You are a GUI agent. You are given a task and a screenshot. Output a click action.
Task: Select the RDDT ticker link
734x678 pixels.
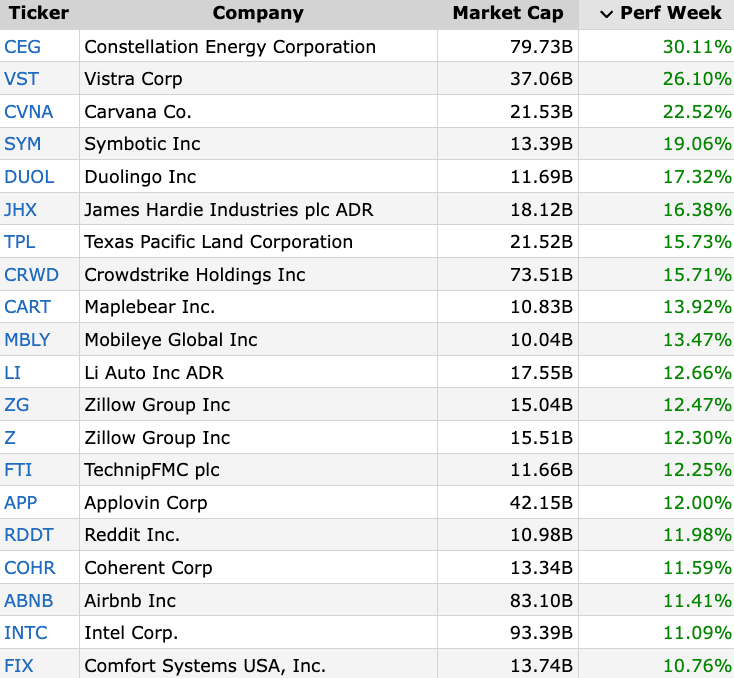pos(29,535)
